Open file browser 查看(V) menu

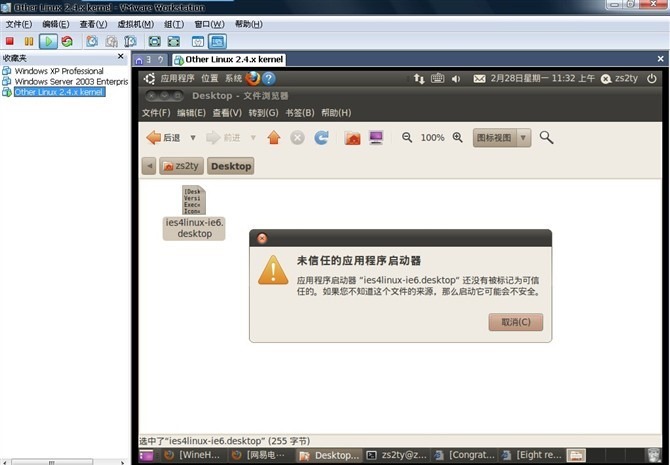[x=227, y=113]
